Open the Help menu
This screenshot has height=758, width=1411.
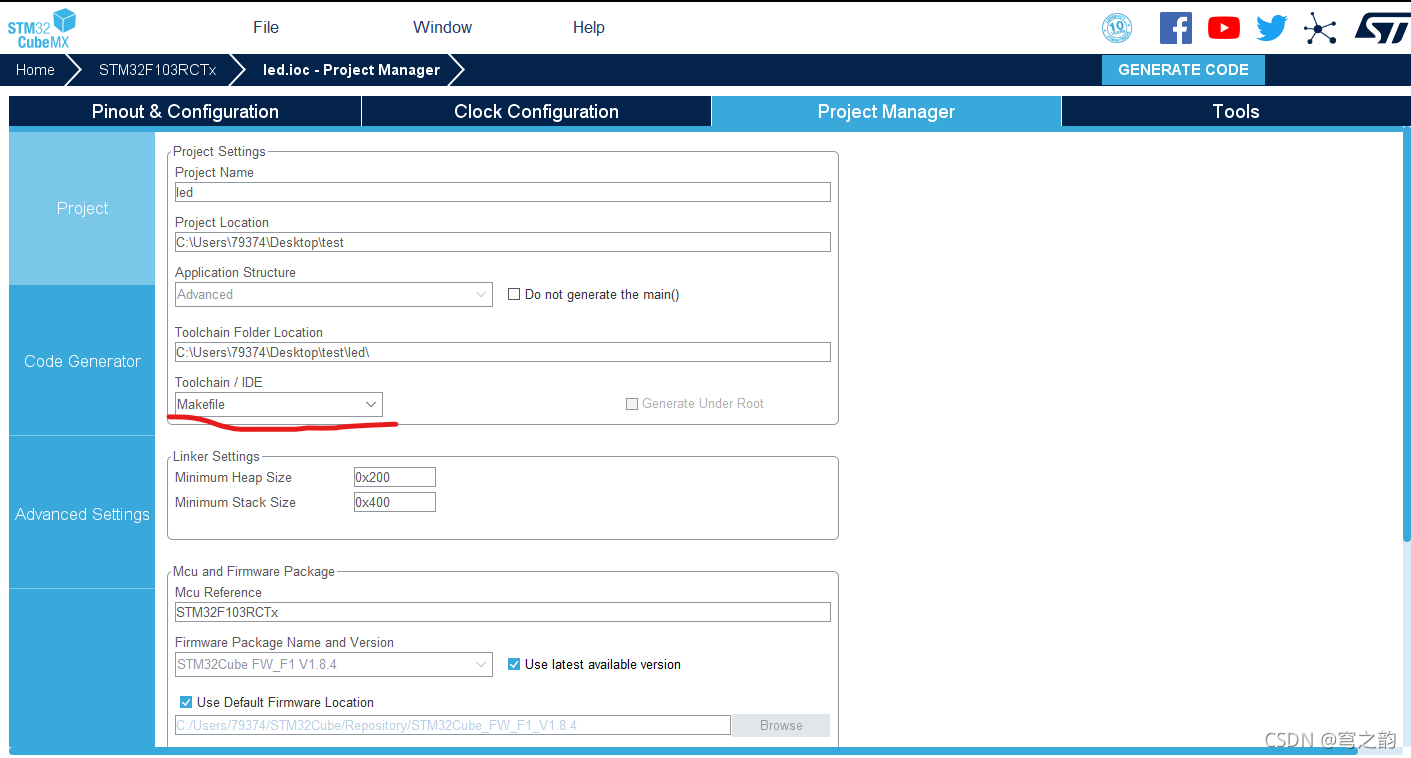(589, 28)
